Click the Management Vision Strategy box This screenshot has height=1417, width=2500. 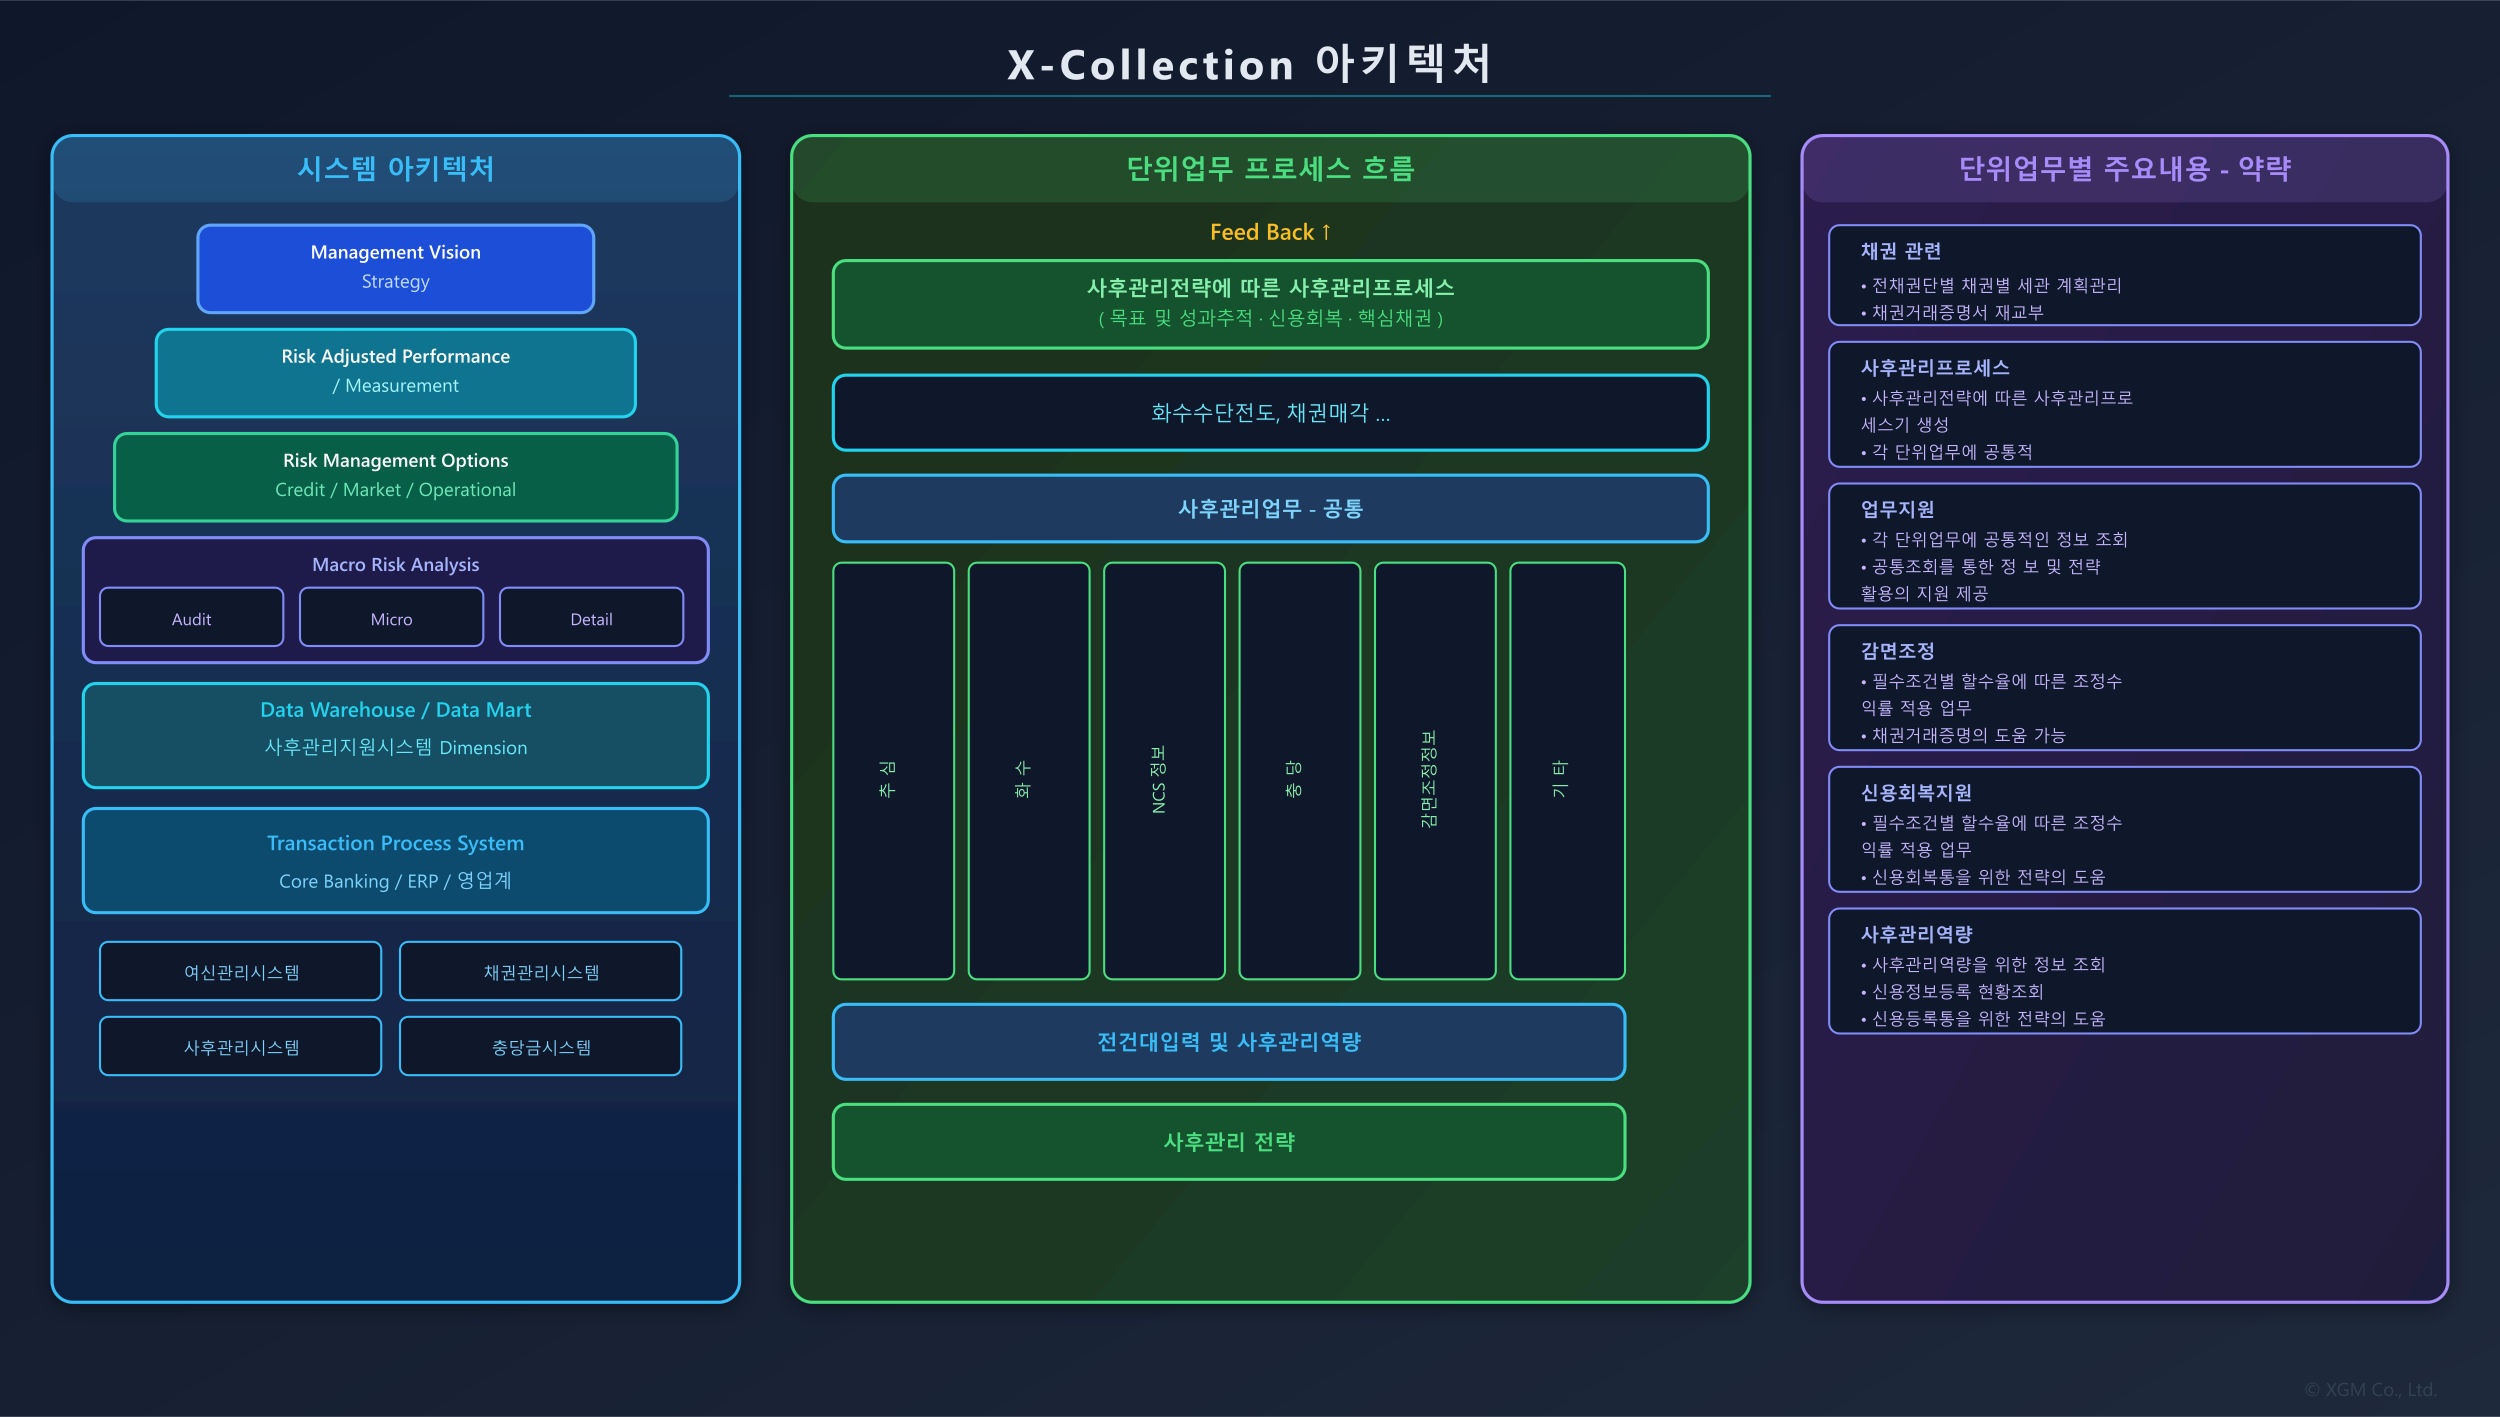(395, 268)
